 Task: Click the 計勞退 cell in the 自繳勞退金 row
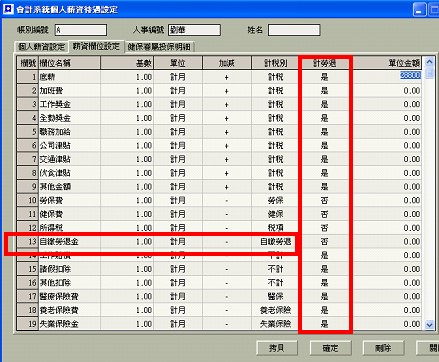click(x=325, y=241)
